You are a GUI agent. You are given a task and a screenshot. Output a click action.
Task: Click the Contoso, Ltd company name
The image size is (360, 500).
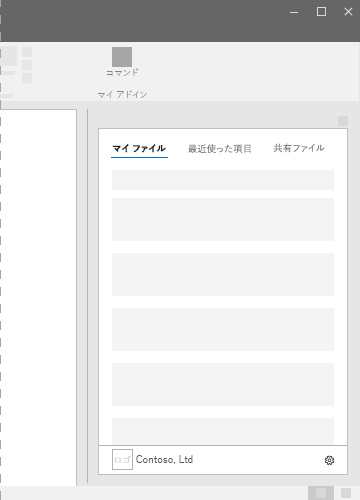pyautogui.click(x=164, y=459)
